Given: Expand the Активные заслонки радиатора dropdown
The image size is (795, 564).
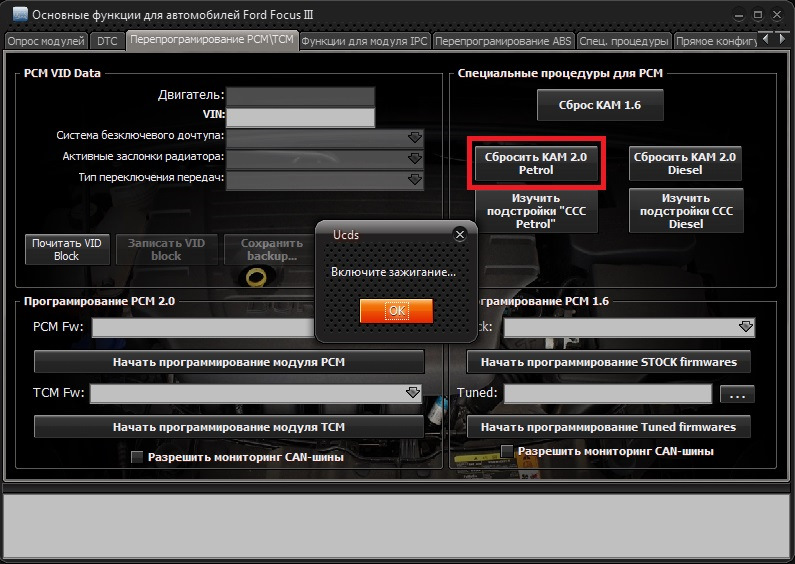Looking at the screenshot, I should (415, 158).
